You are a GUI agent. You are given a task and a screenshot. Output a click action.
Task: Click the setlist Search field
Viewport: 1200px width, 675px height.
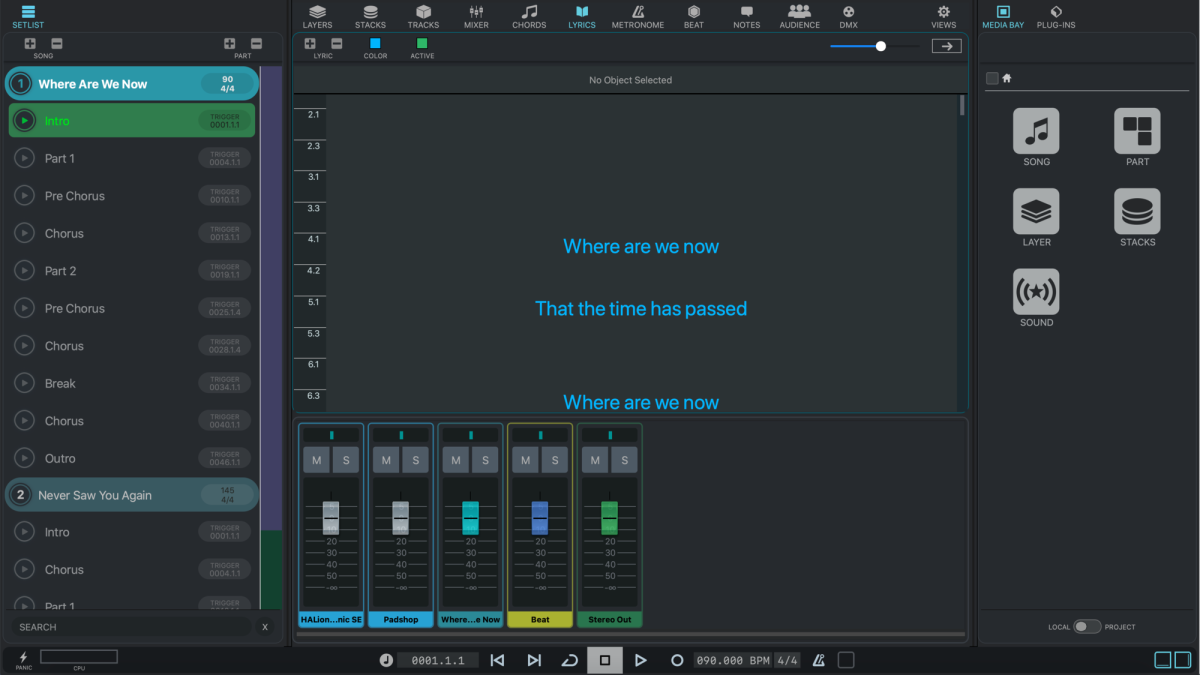pos(132,627)
